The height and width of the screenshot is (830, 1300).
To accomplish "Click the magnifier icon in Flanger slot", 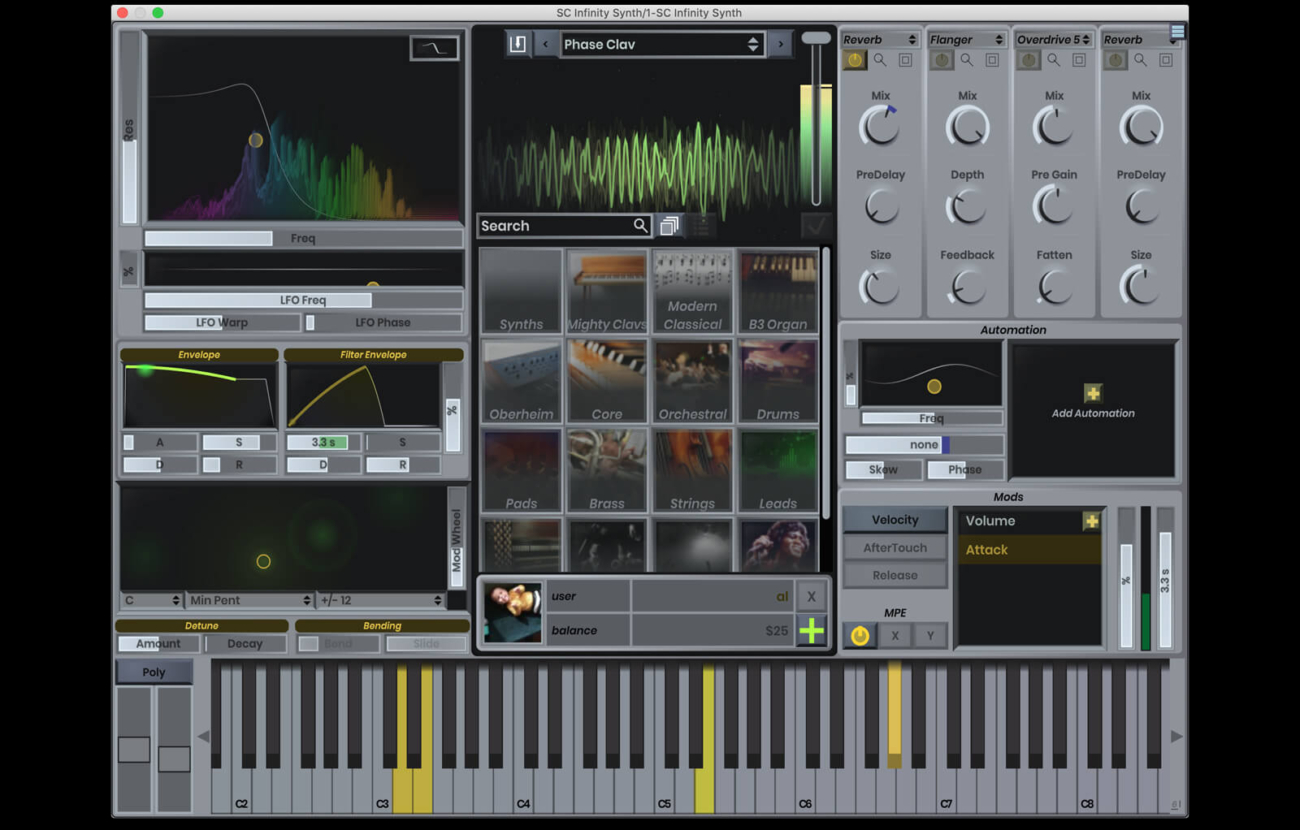I will coord(967,60).
